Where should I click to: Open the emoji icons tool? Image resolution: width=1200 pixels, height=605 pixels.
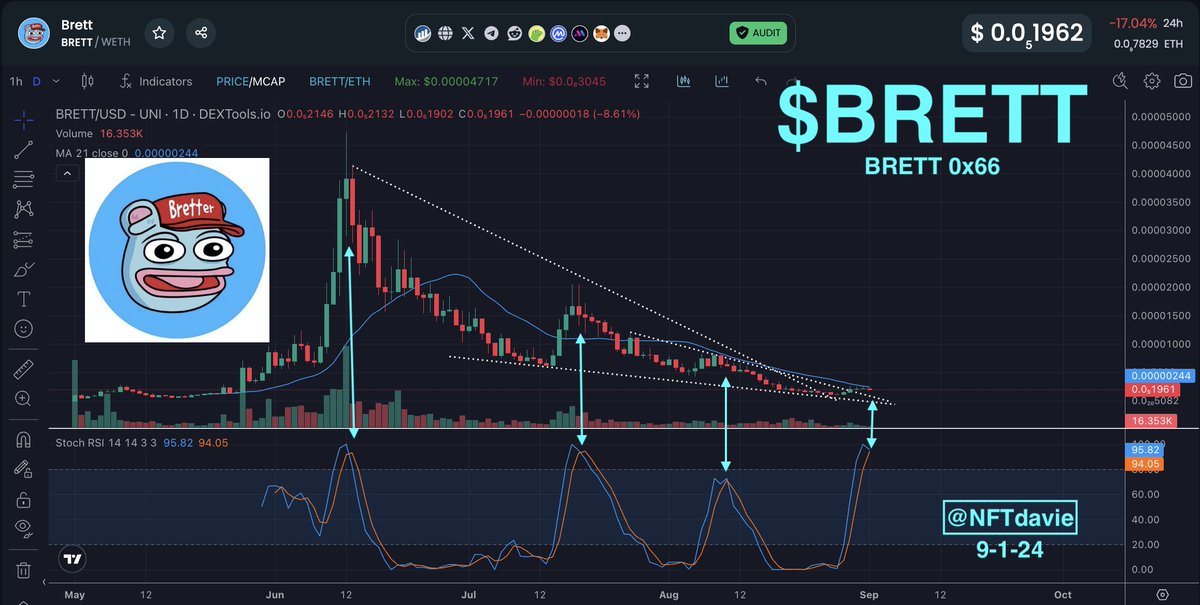(x=22, y=328)
